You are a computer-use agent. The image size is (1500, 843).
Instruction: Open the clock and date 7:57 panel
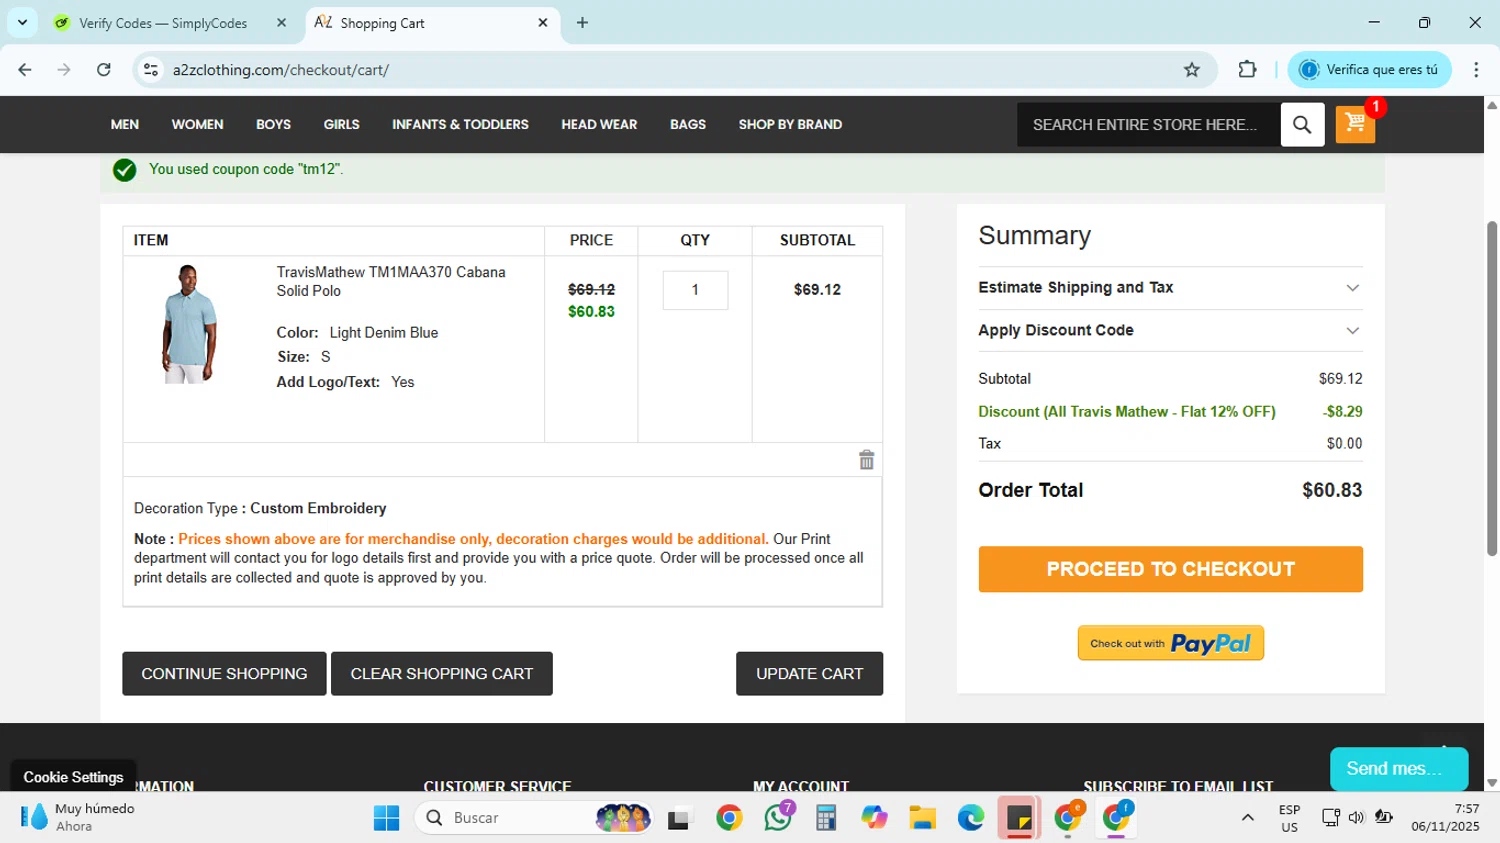click(1445, 818)
